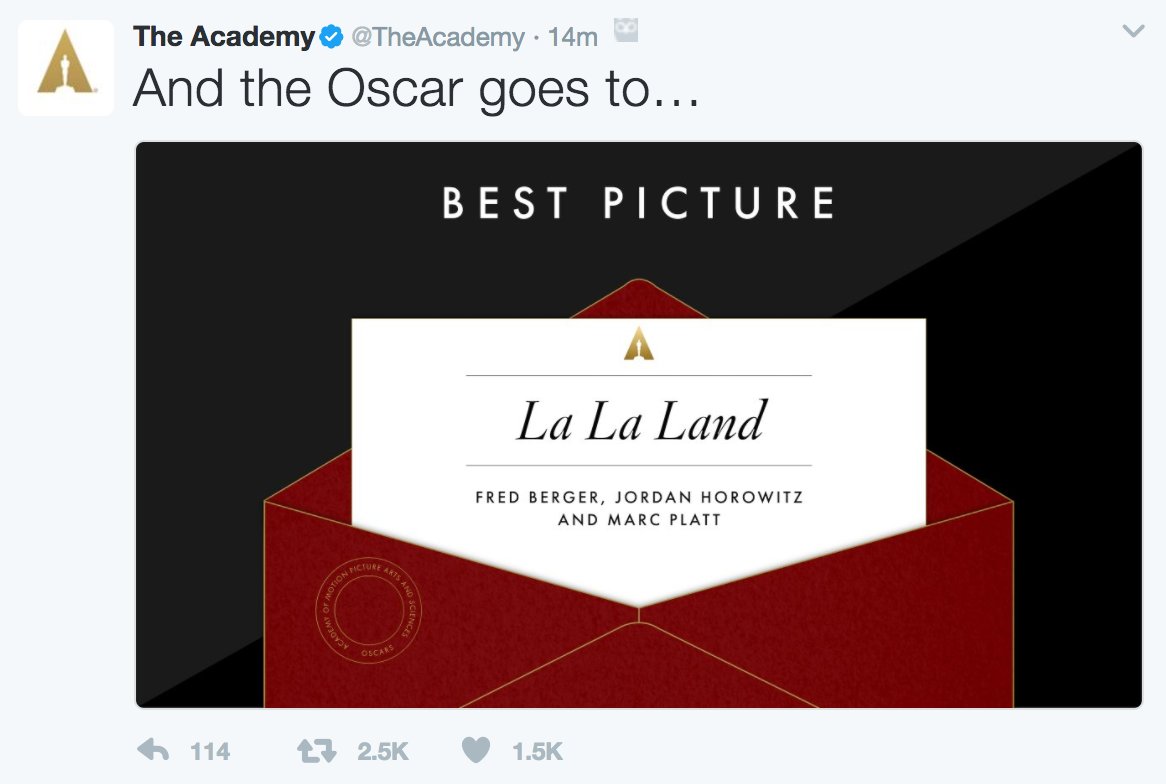Image resolution: width=1166 pixels, height=784 pixels.
Task: Click the 114 replies count
Action: tap(210, 751)
